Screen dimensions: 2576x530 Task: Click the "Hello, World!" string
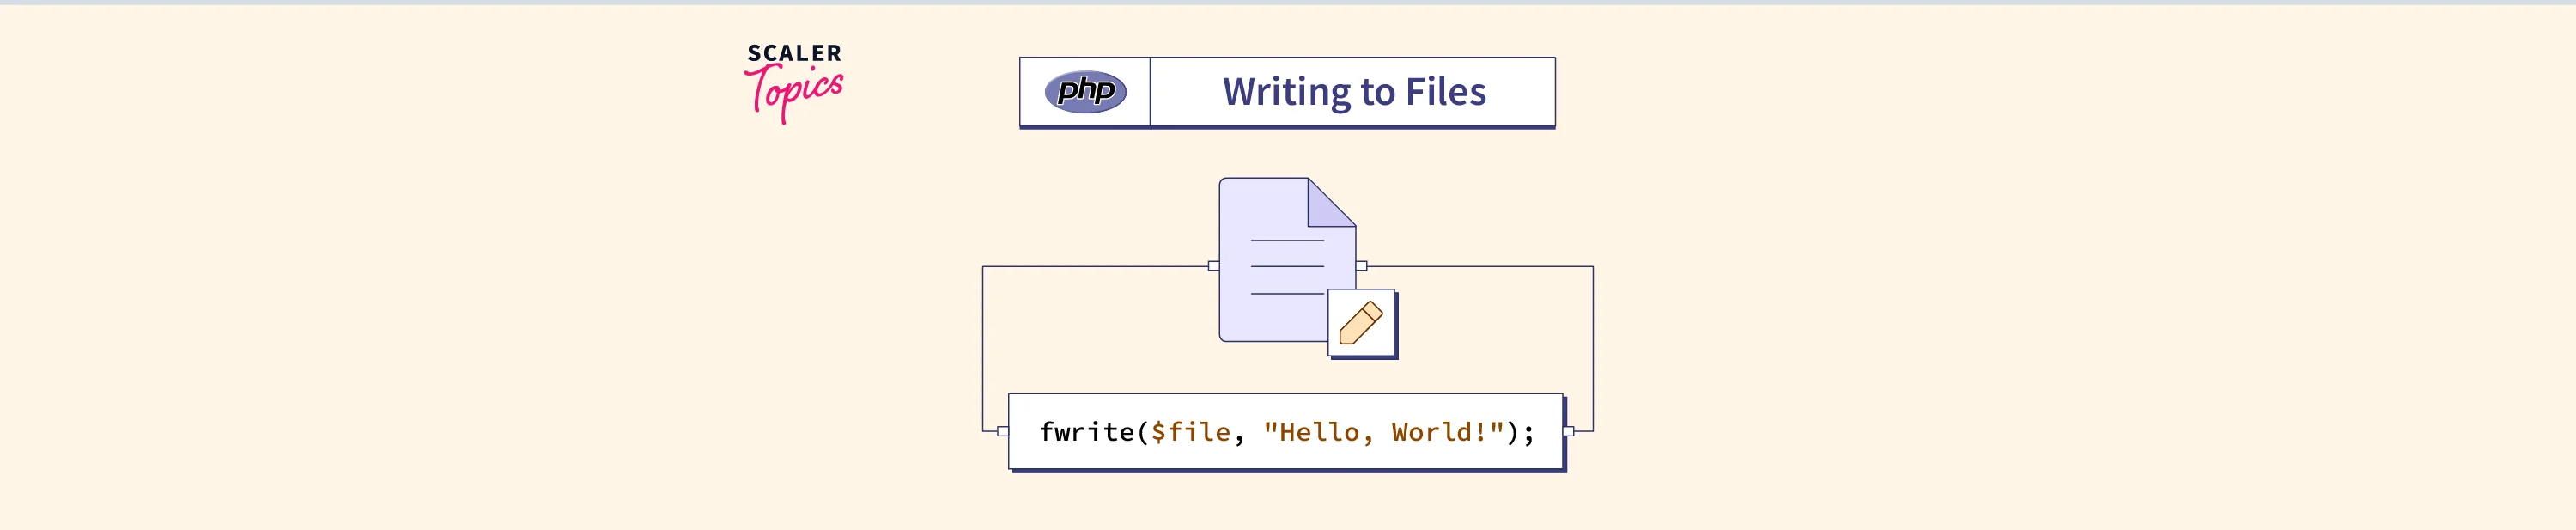(x=1383, y=432)
